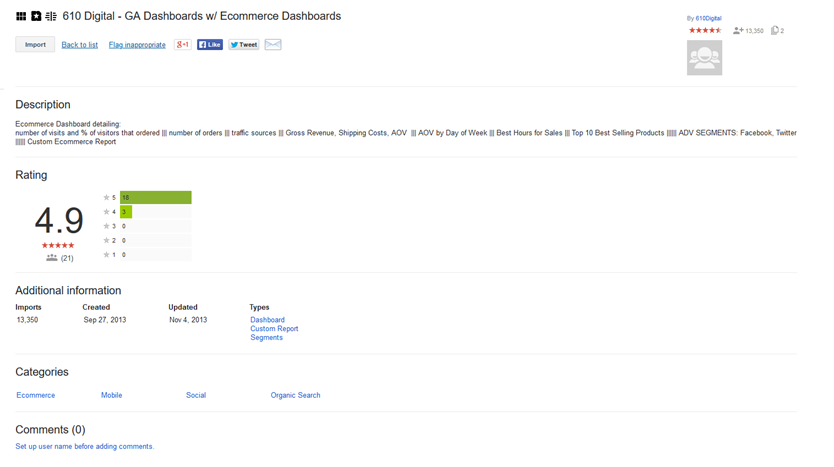Open the Dashboard type link
834x467 pixels.
point(267,320)
